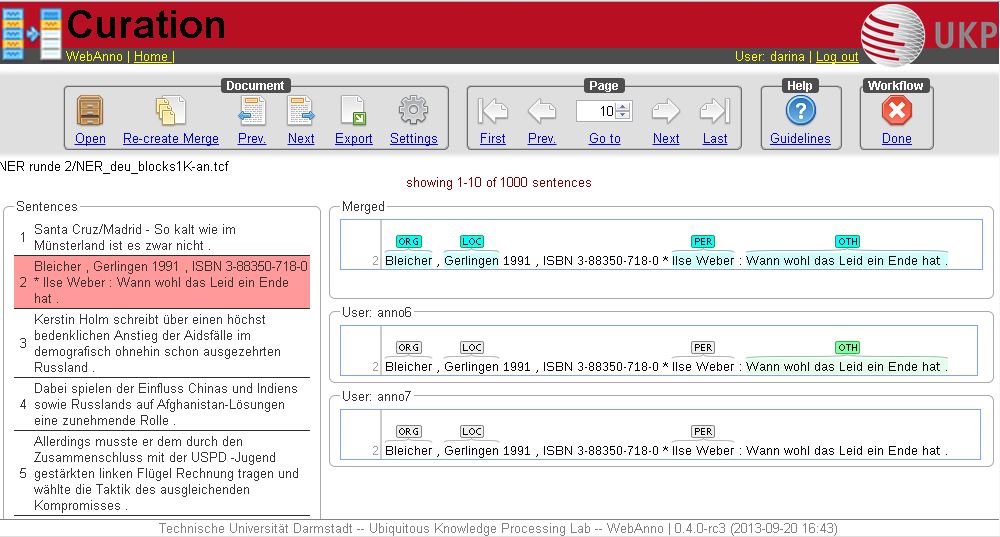This screenshot has height=537, width=1000.
Task: Click the PER tag in anno7 panel
Action: [x=703, y=431]
